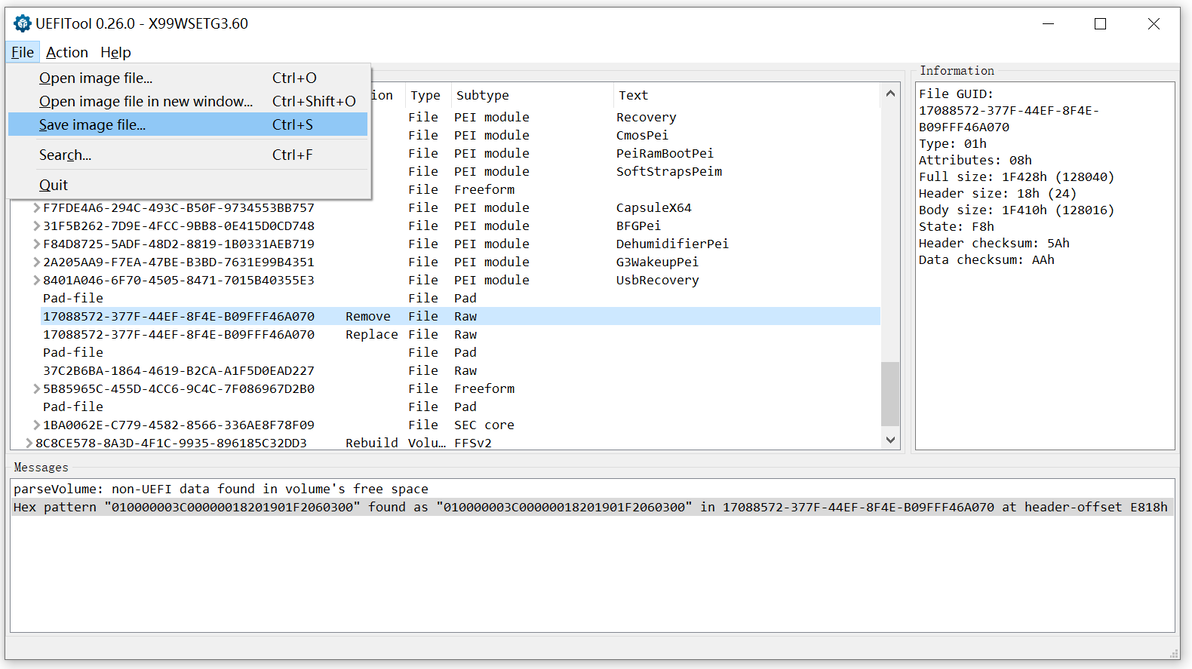This screenshot has height=669, width=1192.
Task: Expand the 2A205AA9-6F70-47BE tree node
Action: 36,262
